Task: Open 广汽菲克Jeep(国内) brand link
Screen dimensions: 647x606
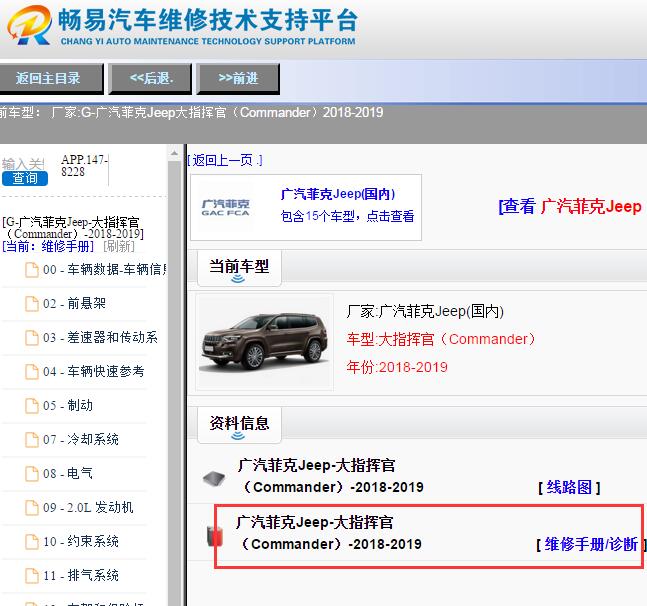Action: point(338,194)
